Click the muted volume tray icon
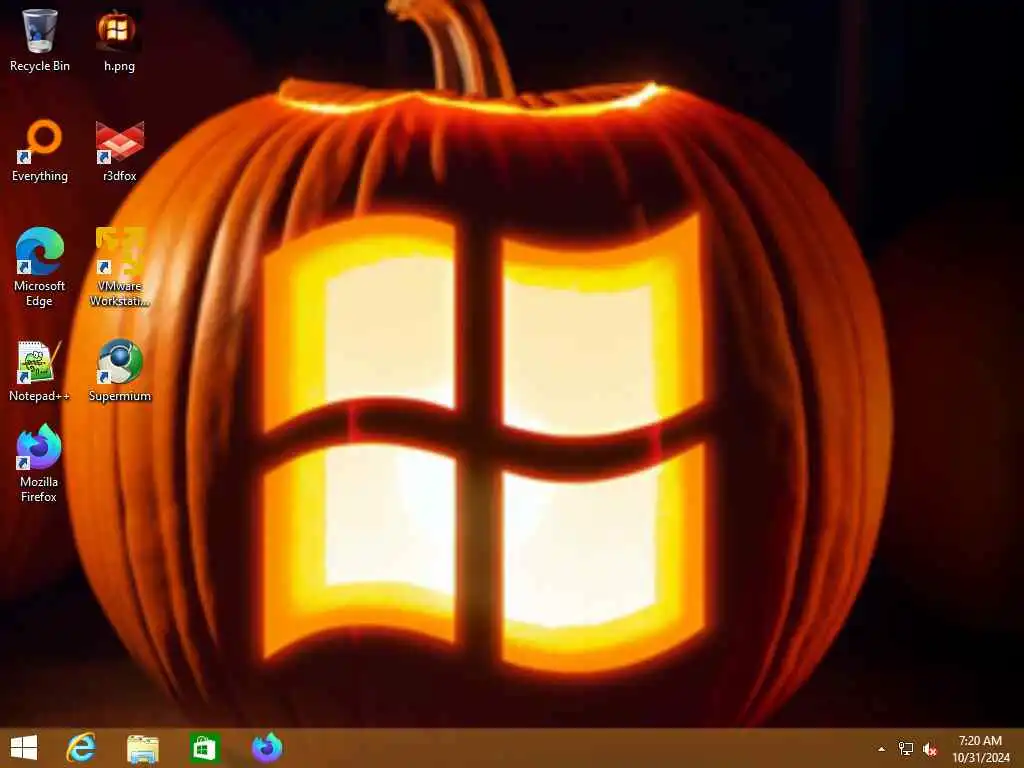 point(930,749)
